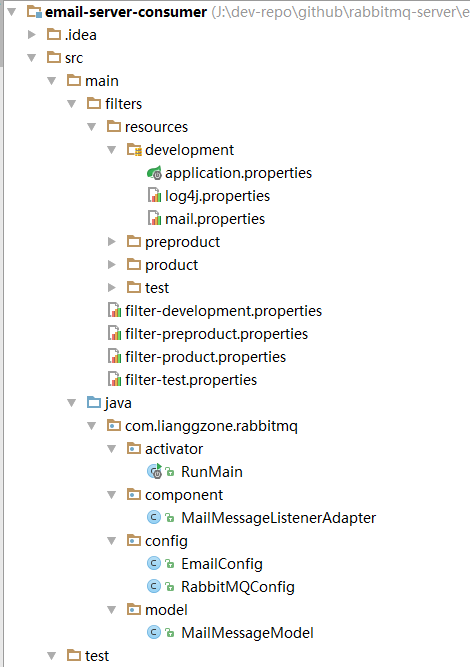This screenshot has width=470, height=667.
Task: Click the development resources-root folder icon
Action: [134, 149]
